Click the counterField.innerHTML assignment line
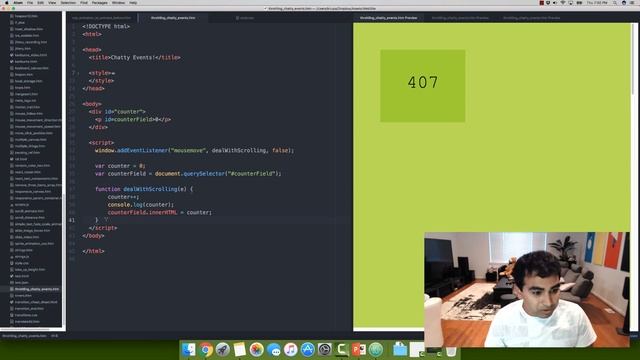The height and width of the screenshot is (360, 640). point(160,213)
